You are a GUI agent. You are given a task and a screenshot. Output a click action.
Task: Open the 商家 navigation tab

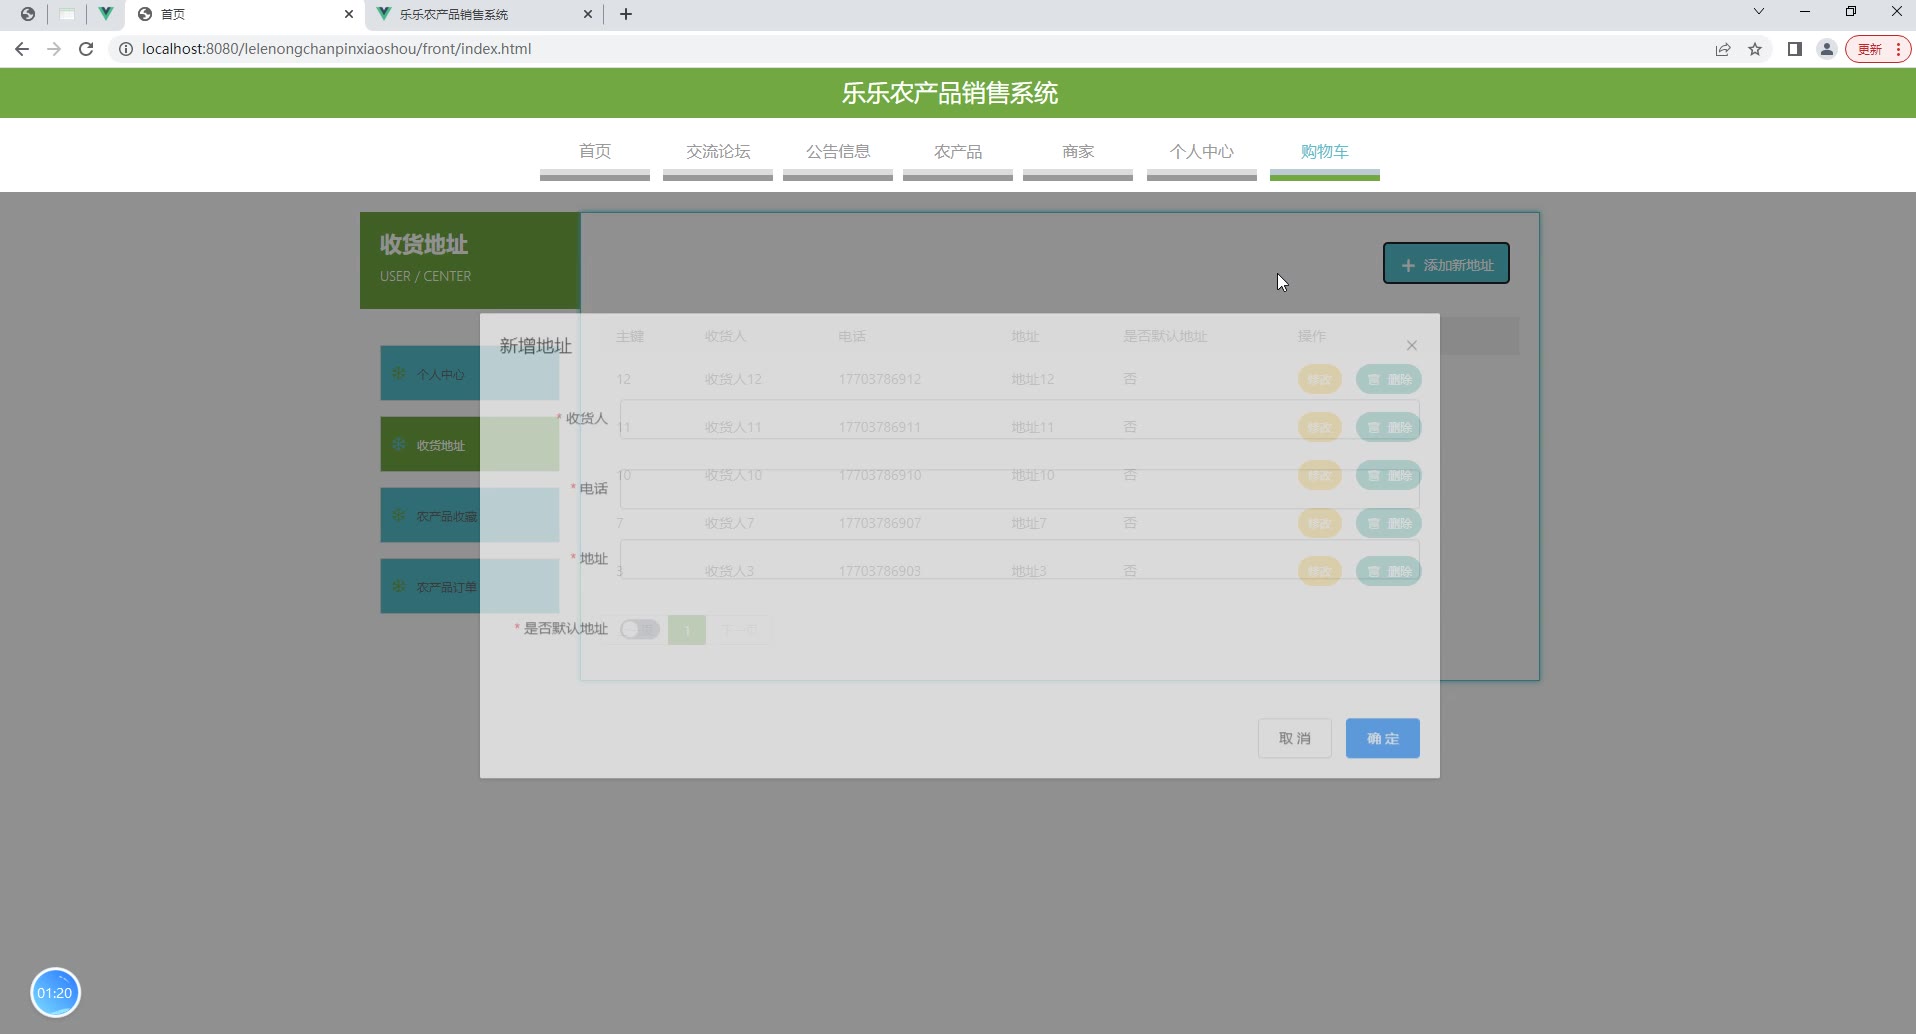1078,152
